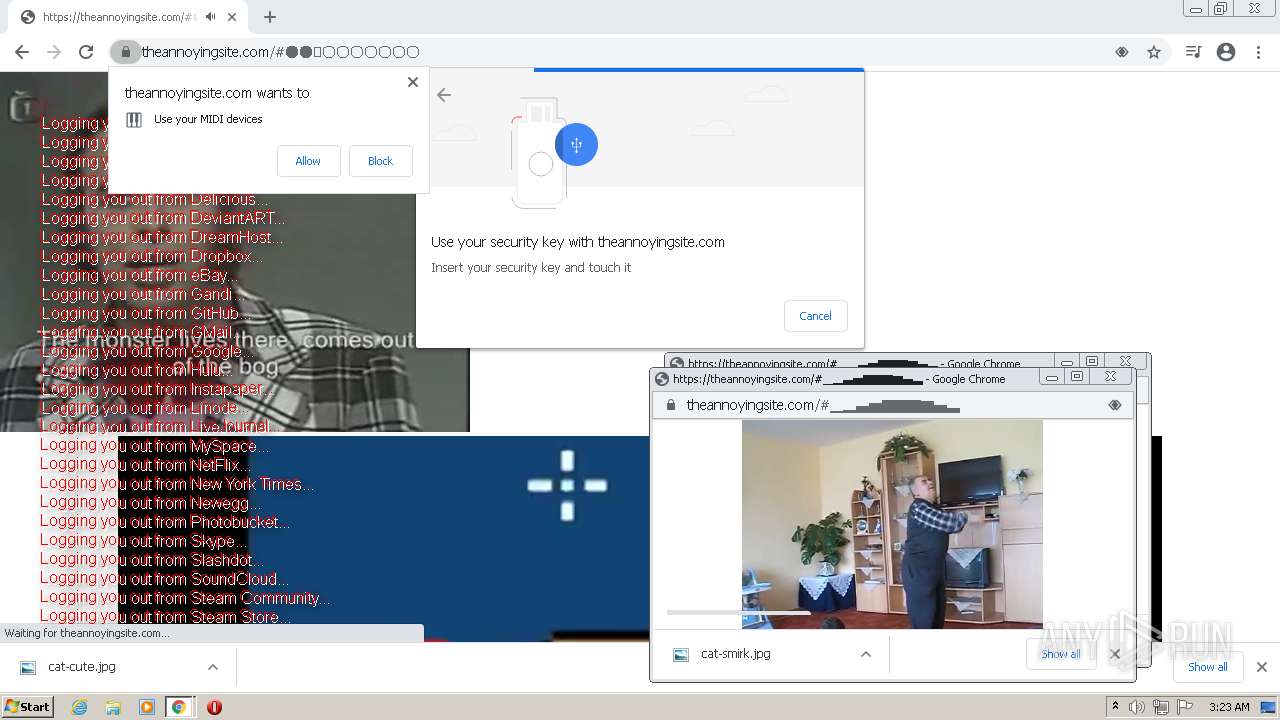Image resolution: width=1280 pixels, height=720 pixels.
Task: Show all downloads in main window
Action: click(x=1208, y=667)
